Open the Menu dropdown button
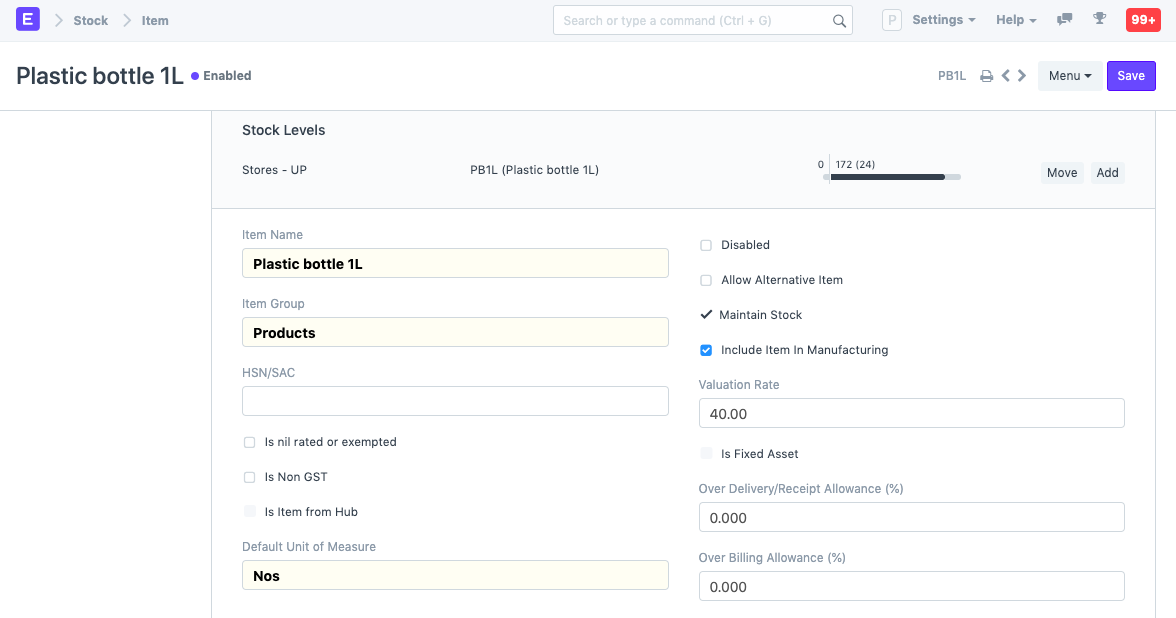Viewport: 1176px width, 618px height. click(1069, 76)
